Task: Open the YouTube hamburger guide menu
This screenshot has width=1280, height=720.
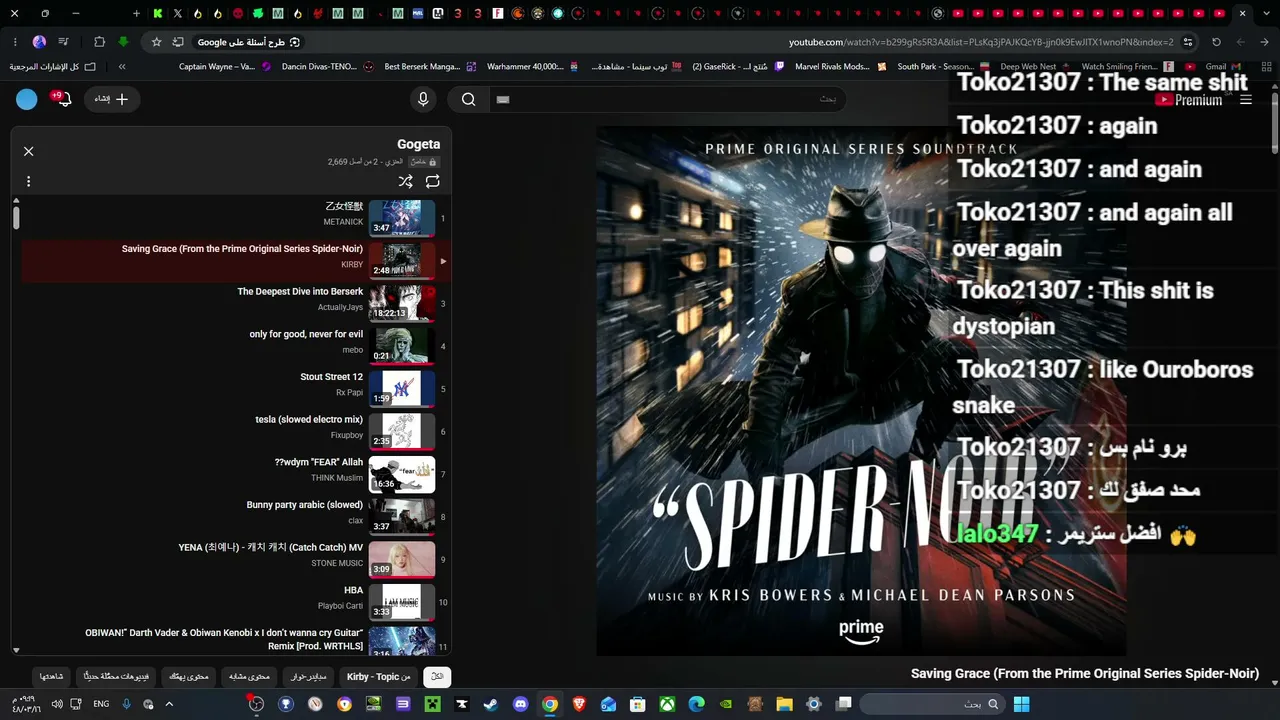Action: 1246,100
